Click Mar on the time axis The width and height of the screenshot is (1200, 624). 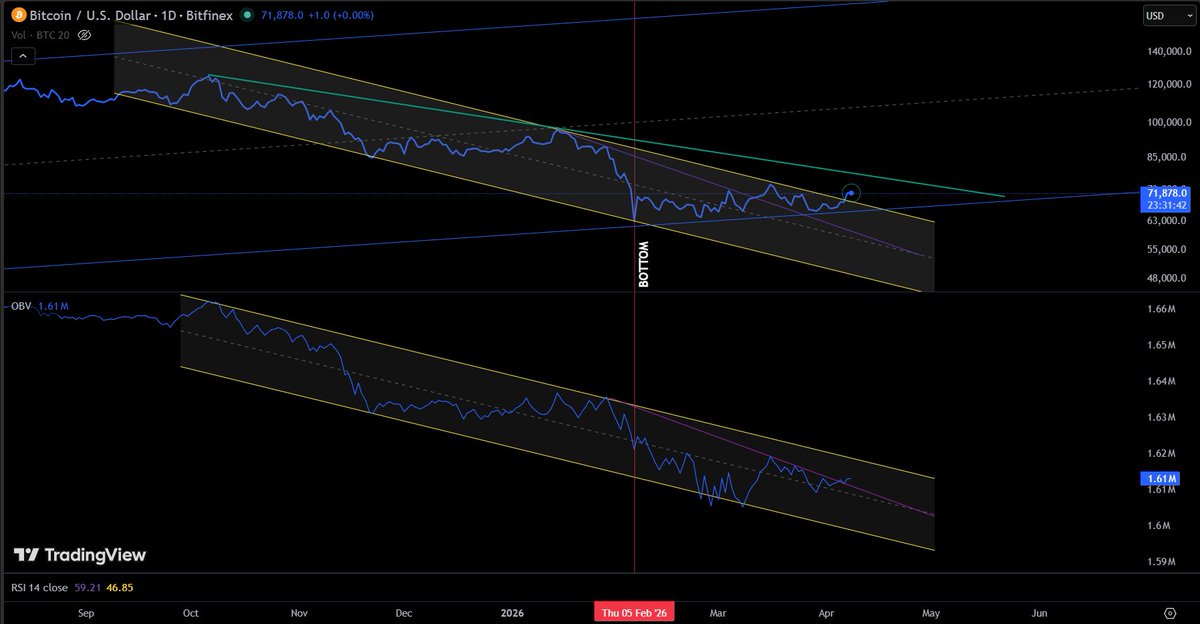[718, 612]
